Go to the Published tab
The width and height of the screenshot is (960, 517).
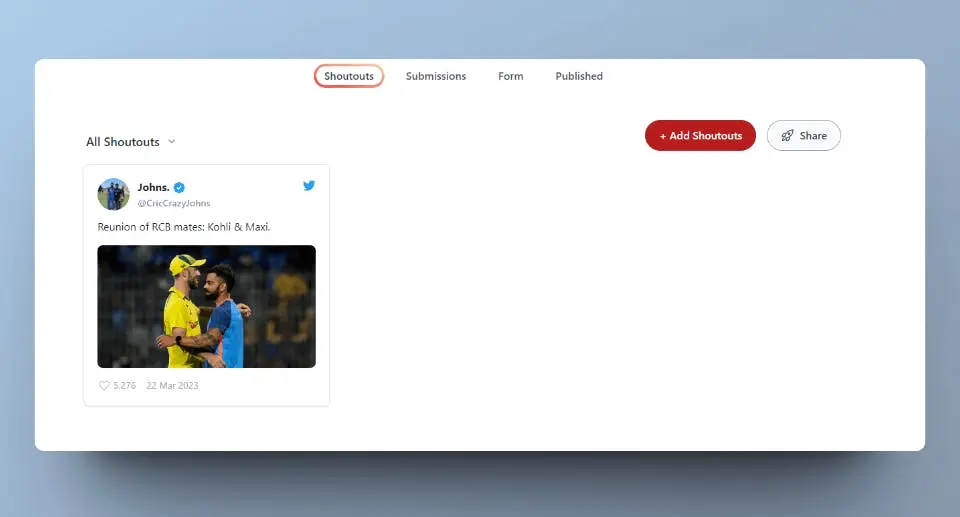579,76
